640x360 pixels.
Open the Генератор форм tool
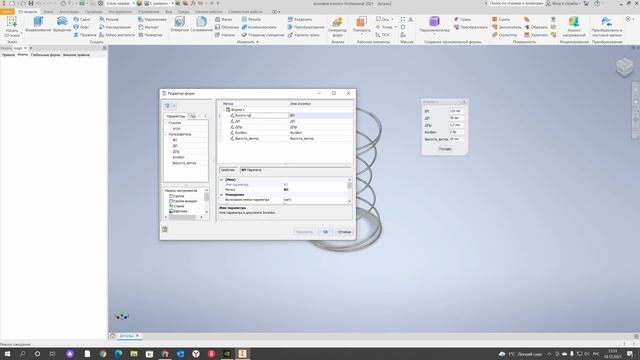pos(338,27)
